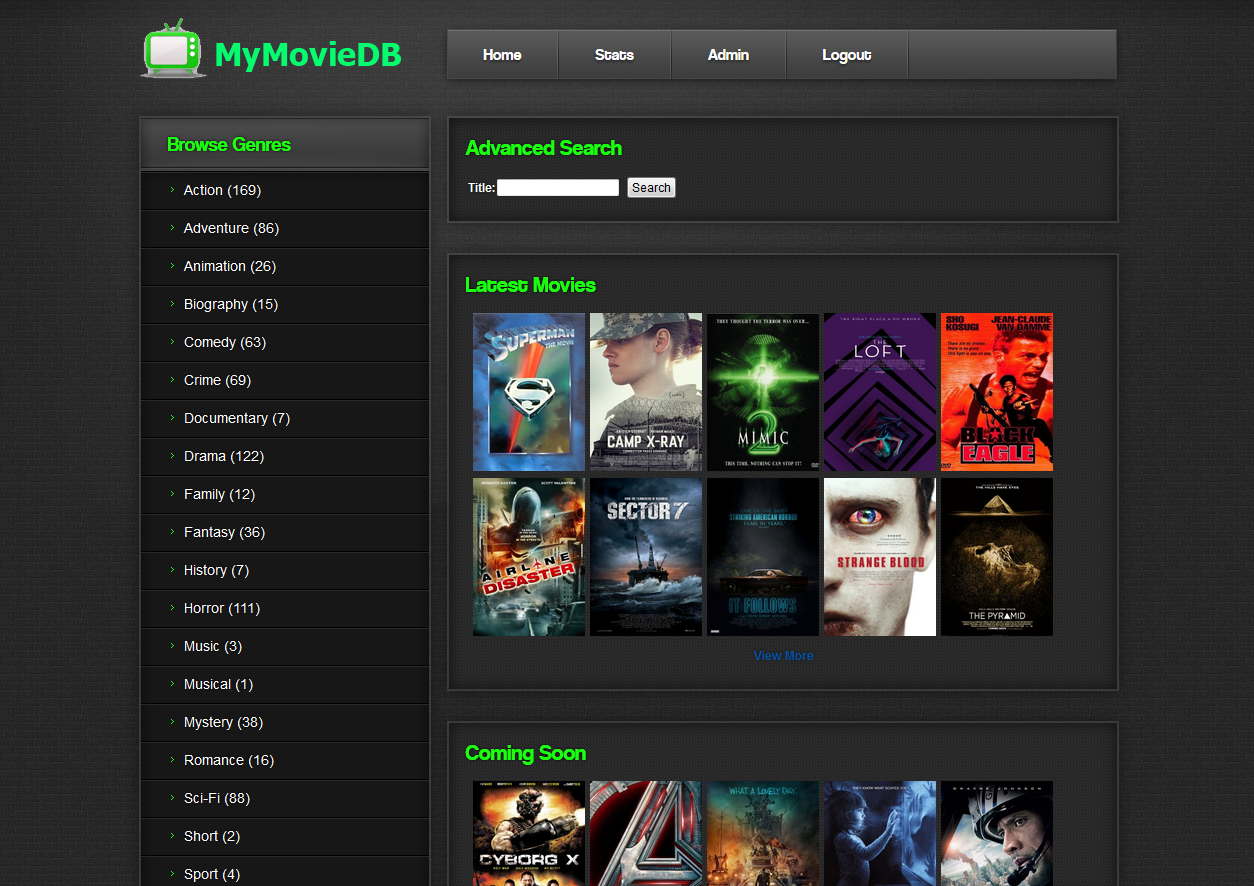Viewport: 1254px width, 886px height.
Task: Switch to the Stats page
Action: click(x=613, y=54)
